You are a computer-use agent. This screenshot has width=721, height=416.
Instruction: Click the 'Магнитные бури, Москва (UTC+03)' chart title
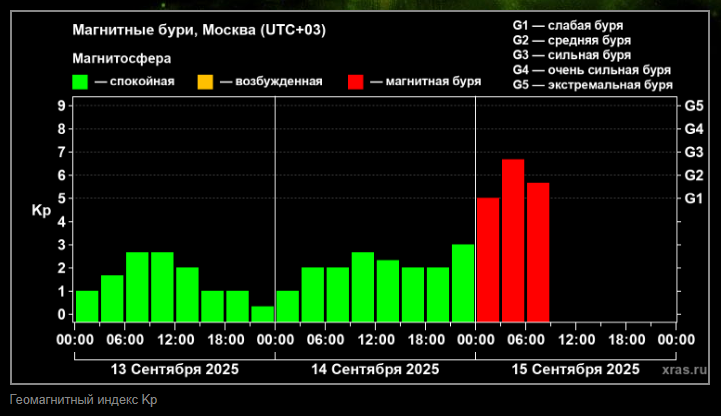coord(199,30)
